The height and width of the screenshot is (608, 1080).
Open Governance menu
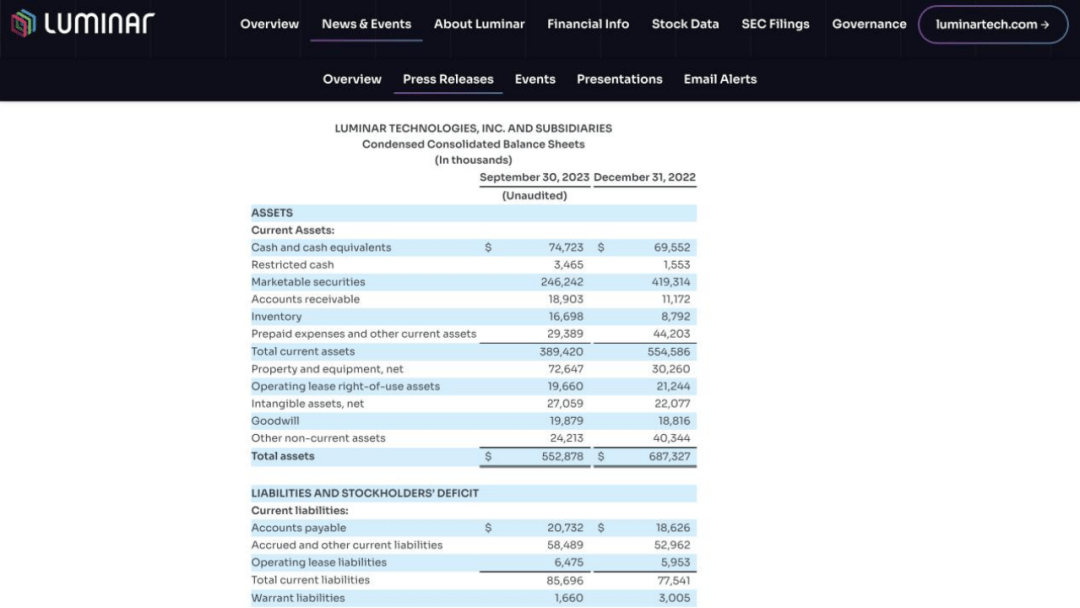pyautogui.click(x=869, y=24)
